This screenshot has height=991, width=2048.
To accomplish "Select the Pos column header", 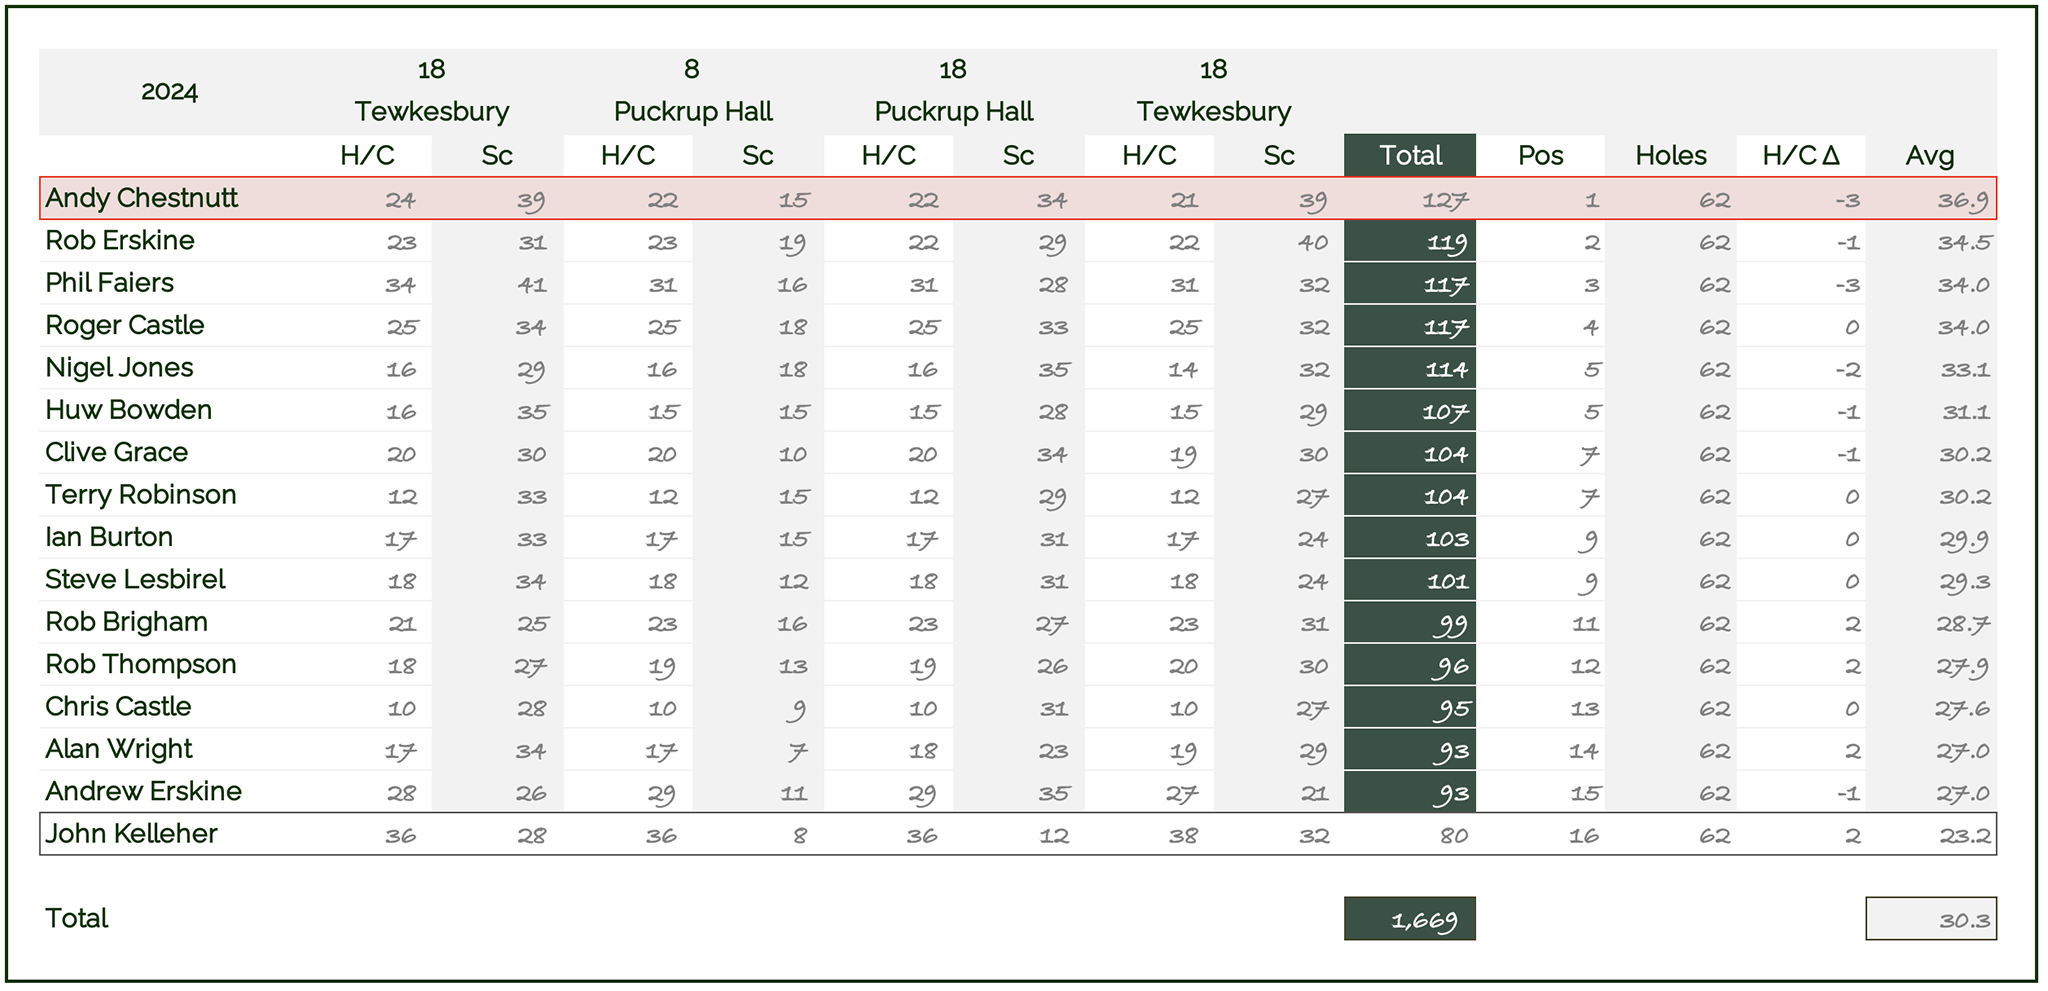I will [x=1540, y=155].
